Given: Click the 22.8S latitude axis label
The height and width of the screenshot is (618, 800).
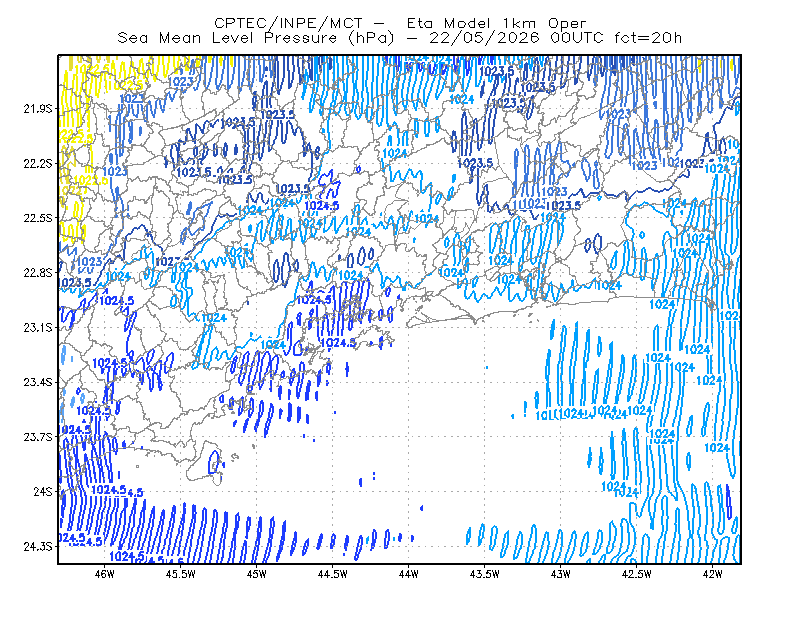Looking at the screenshot, I should 38,273.
